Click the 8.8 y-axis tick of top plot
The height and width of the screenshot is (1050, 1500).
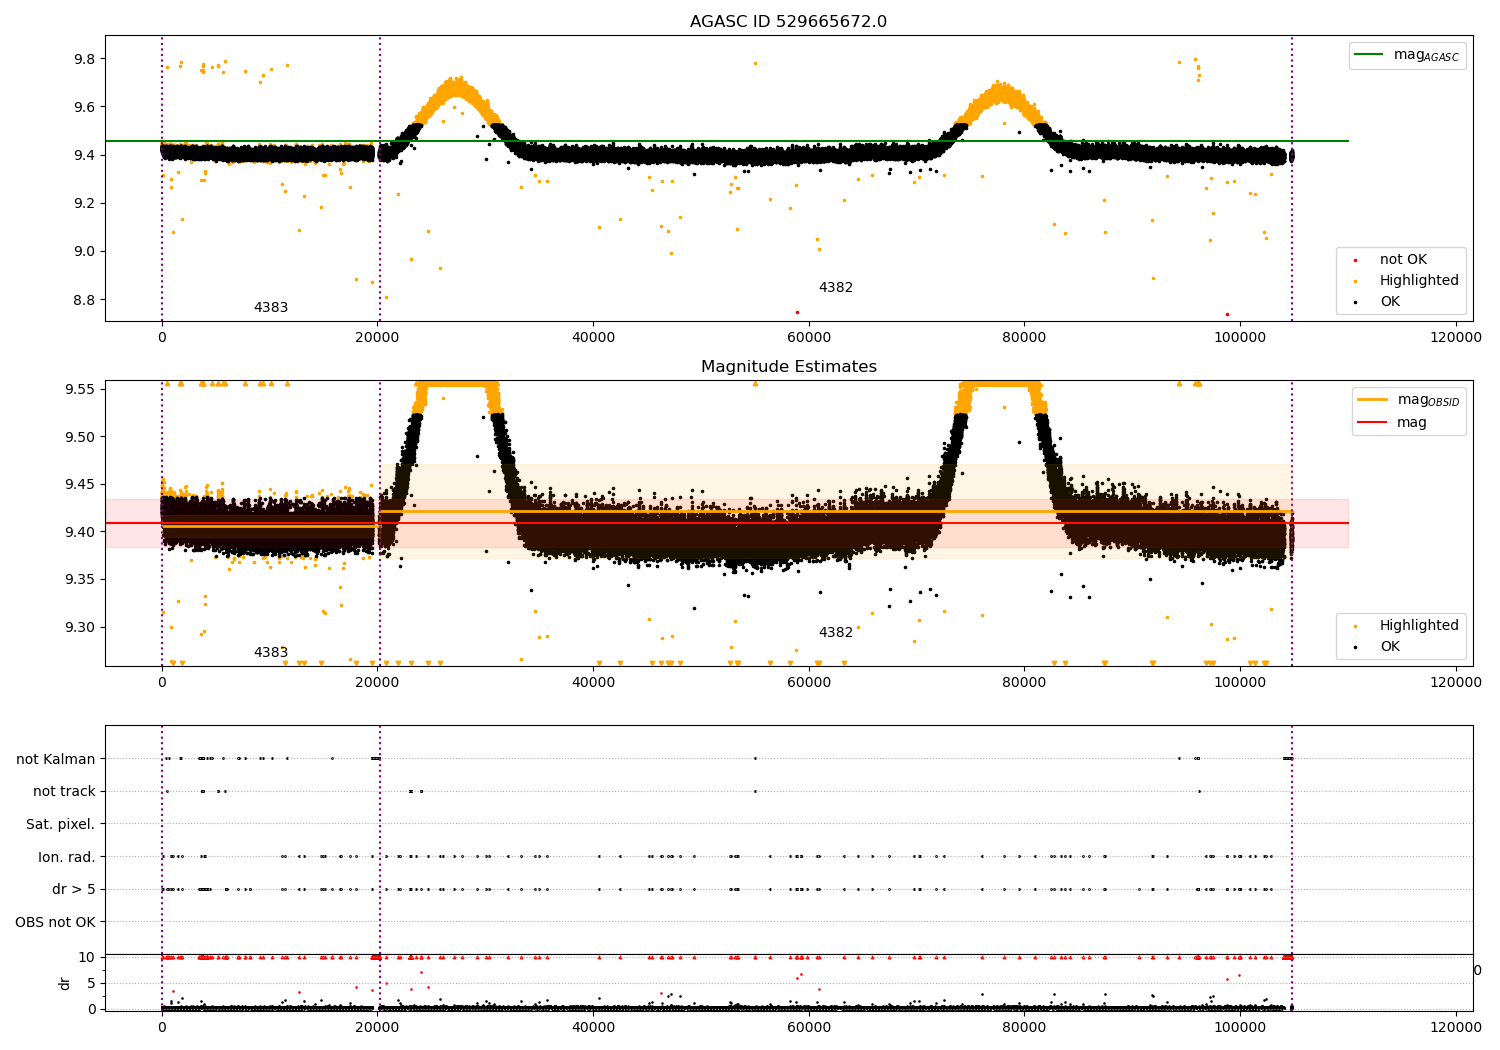(x=84, y=300)
